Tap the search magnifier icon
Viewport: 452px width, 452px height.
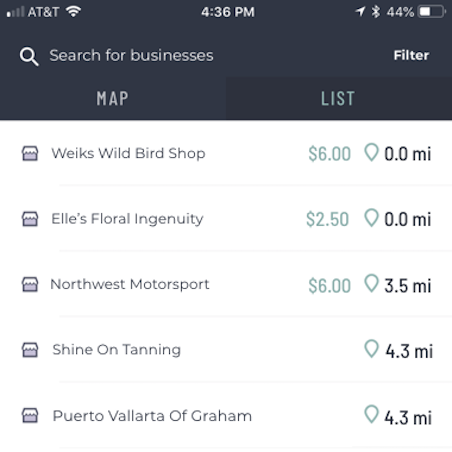click(29, 56)
